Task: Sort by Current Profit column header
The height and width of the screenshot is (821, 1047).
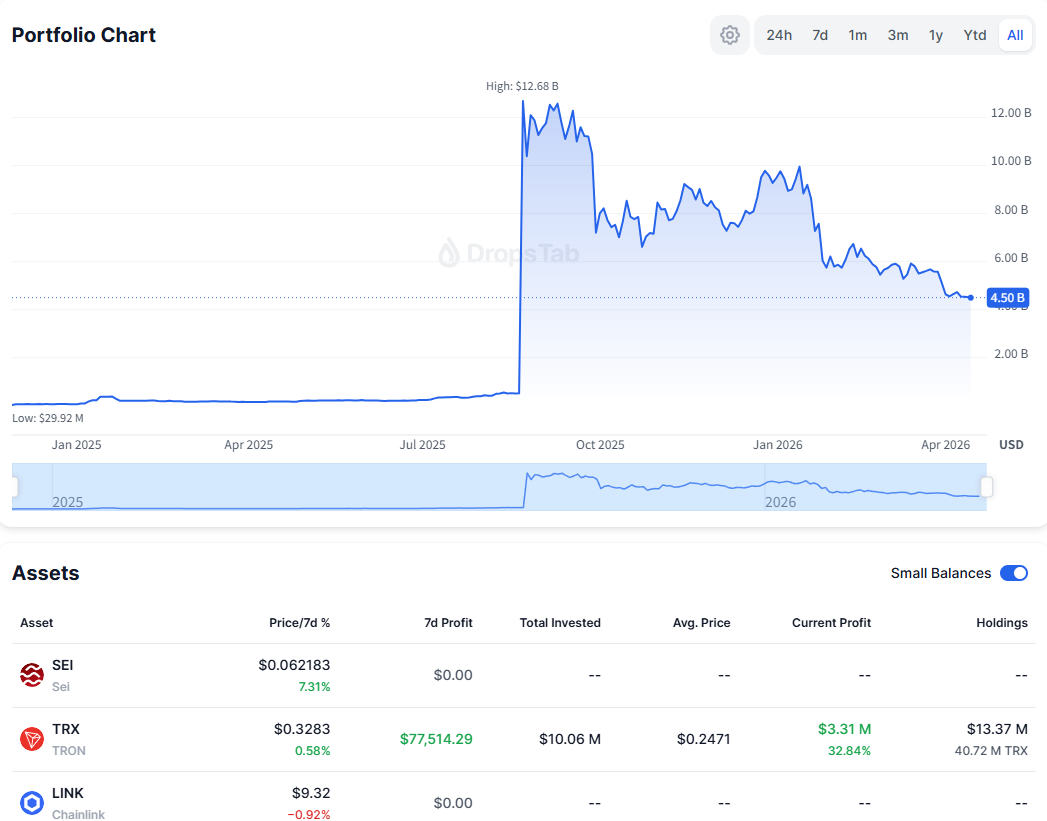Action: [x=831, y=622]
